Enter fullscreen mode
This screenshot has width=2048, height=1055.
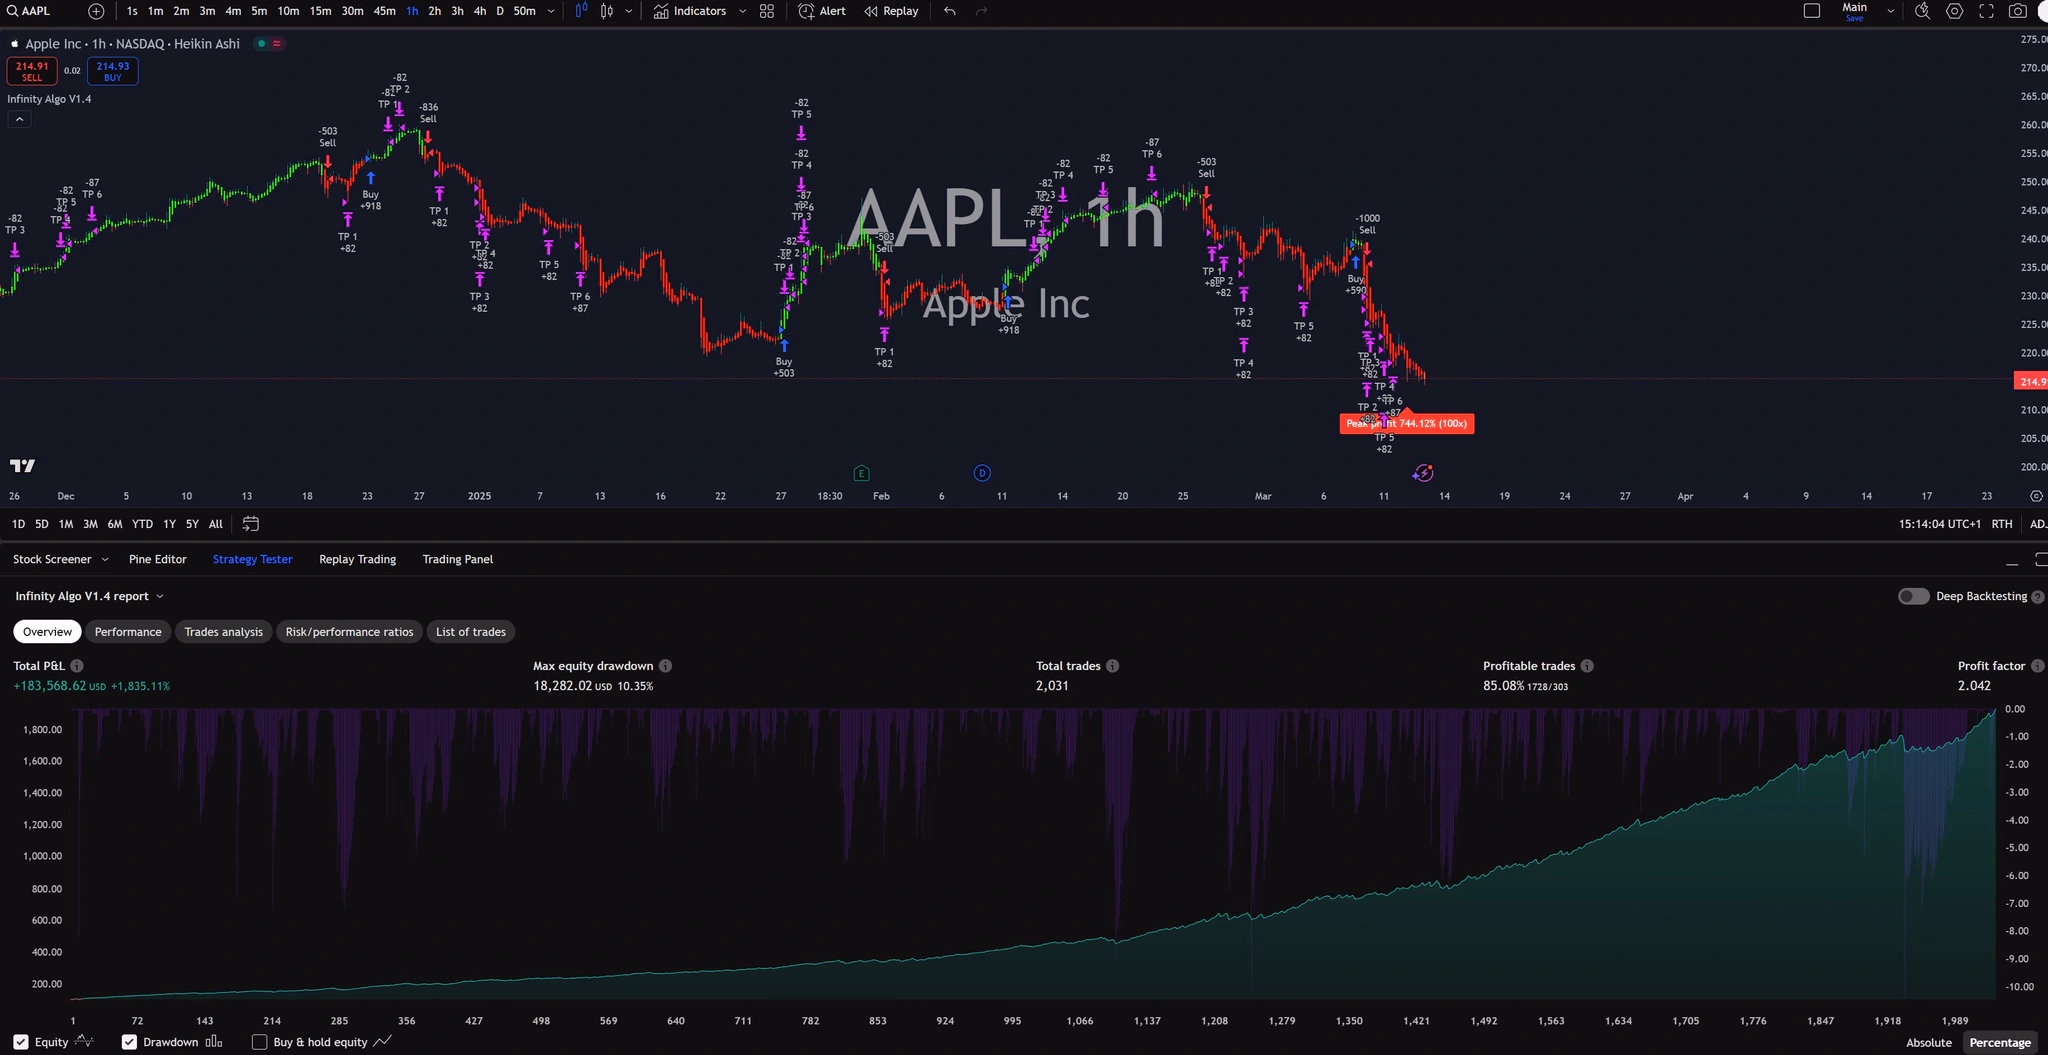(1986, 11)
